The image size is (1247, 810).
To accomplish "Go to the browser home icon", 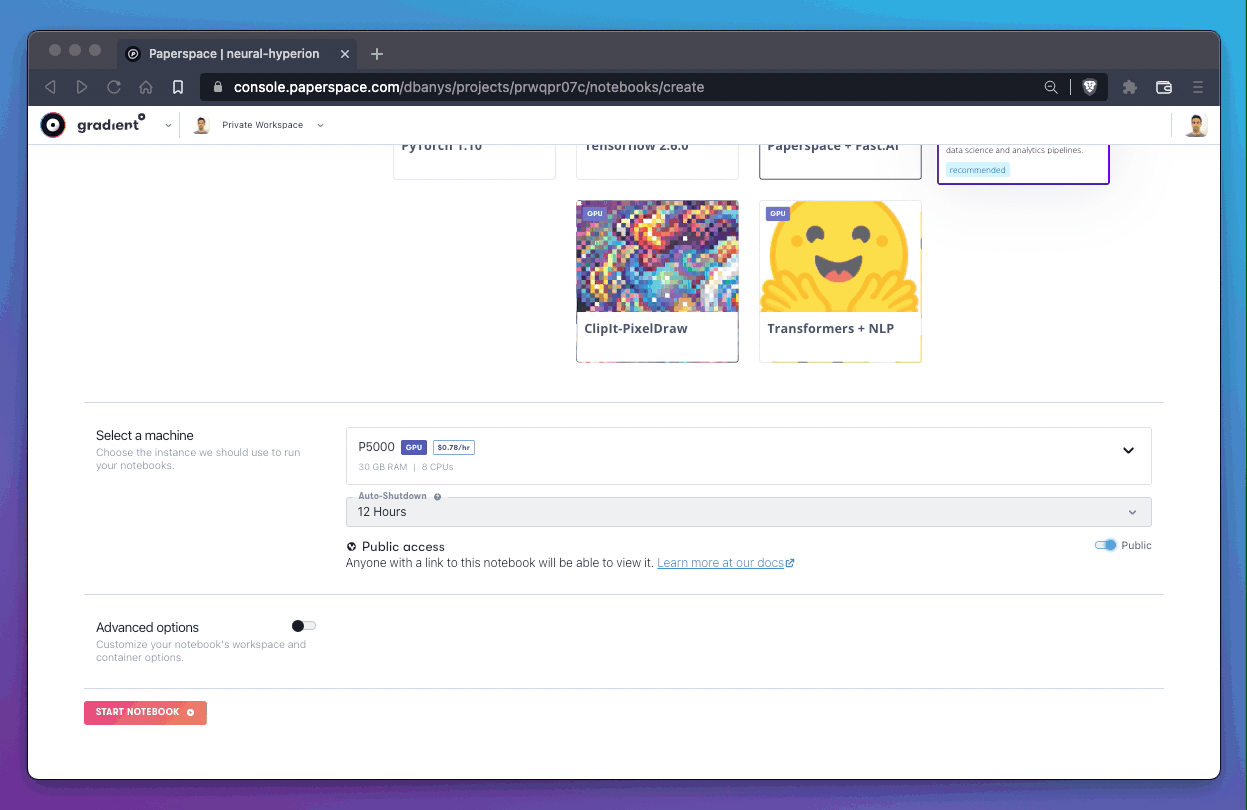I will click(146, 87).
